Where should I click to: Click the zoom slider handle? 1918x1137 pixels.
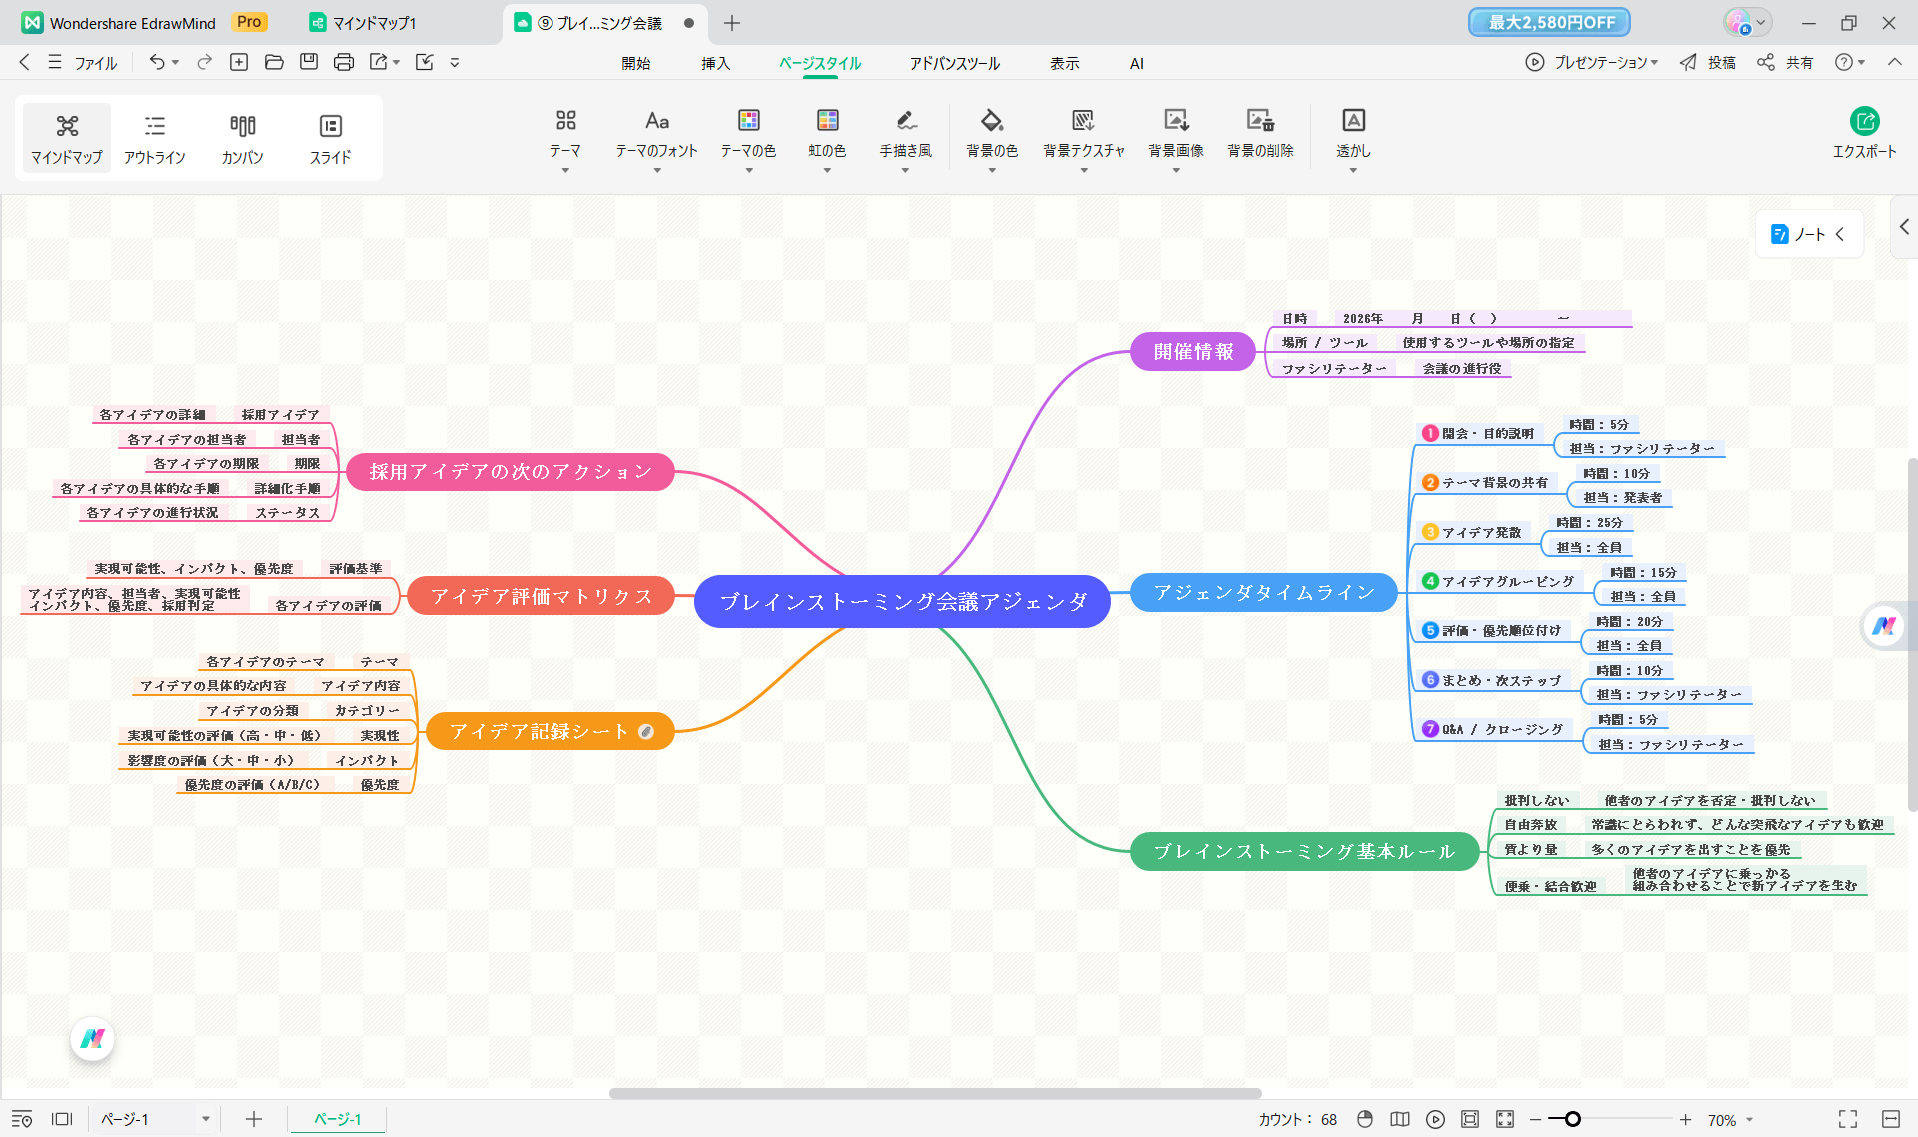pyautogui.click(x=1572, y=1119)
